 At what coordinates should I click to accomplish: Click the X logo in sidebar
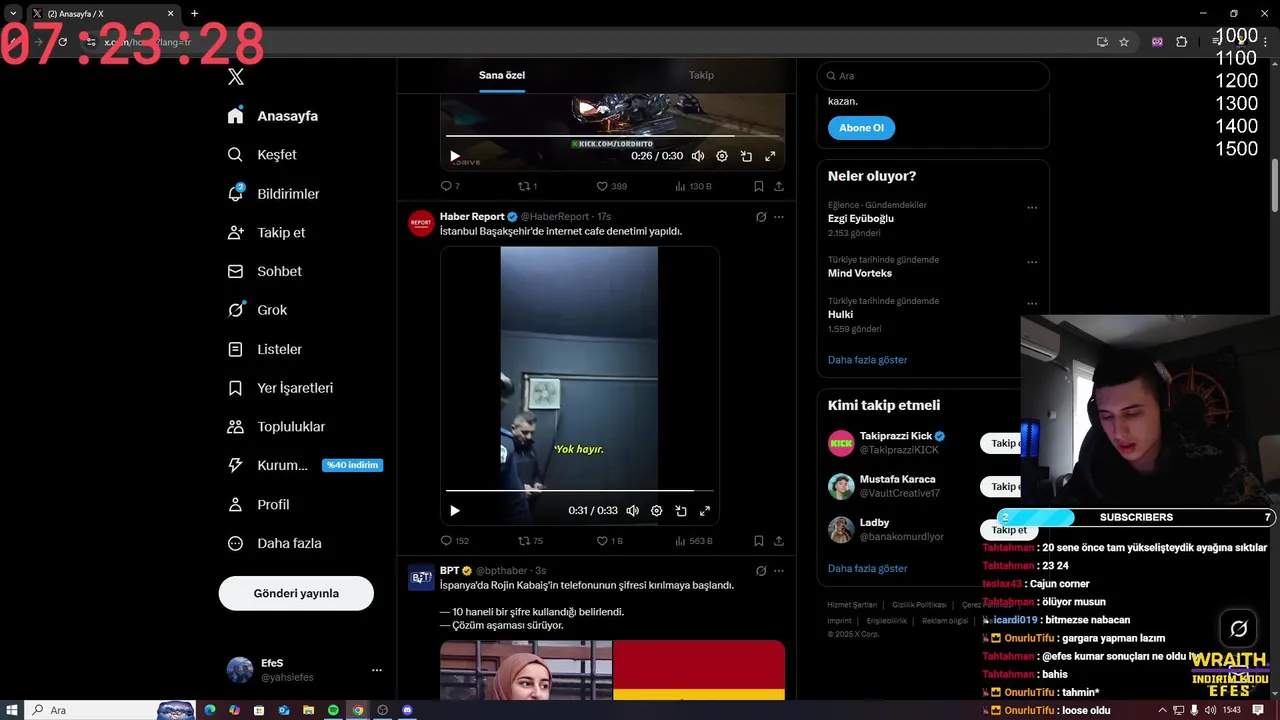[x=236, y=77]
